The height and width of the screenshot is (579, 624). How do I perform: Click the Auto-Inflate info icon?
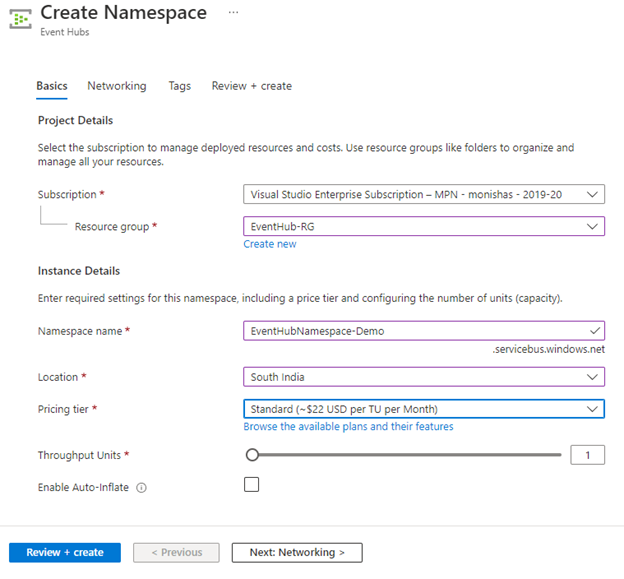(141, 487)
